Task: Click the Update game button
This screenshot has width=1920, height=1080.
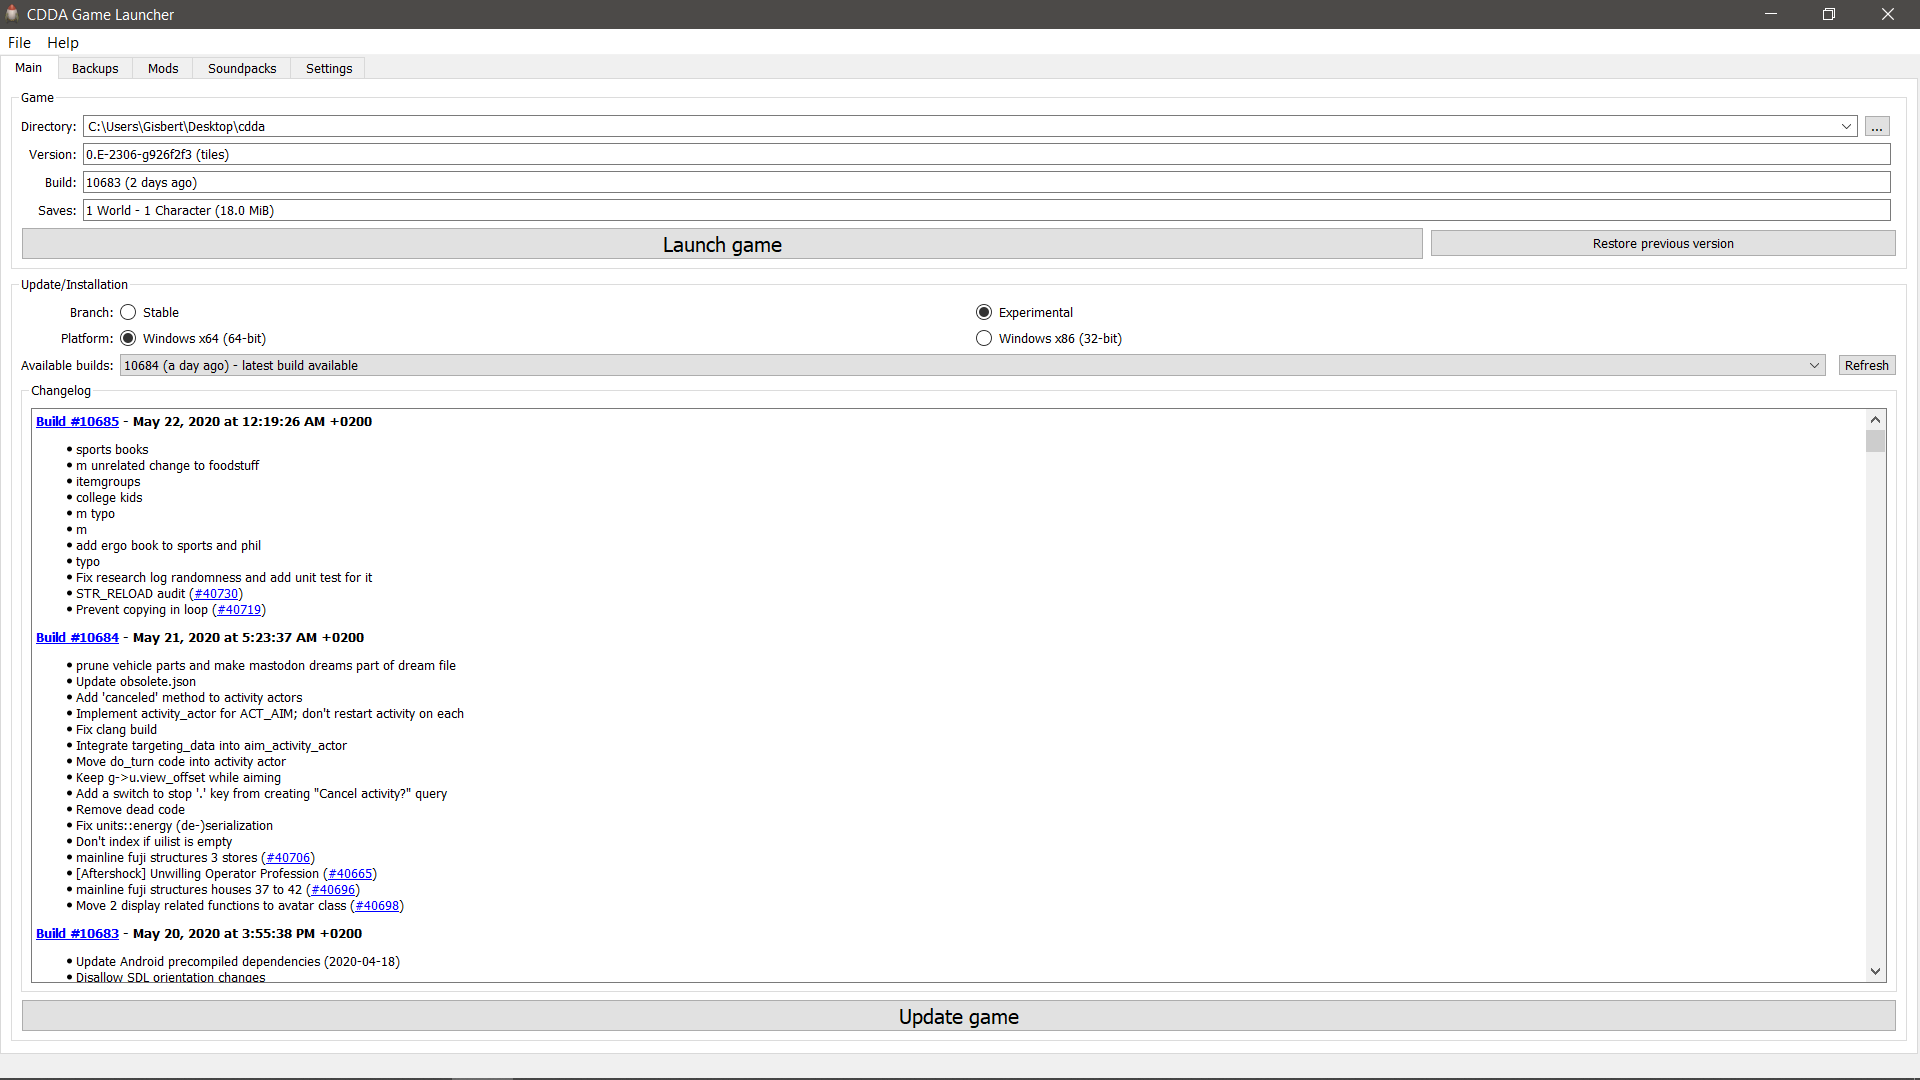Action: tap(958, 1016)
